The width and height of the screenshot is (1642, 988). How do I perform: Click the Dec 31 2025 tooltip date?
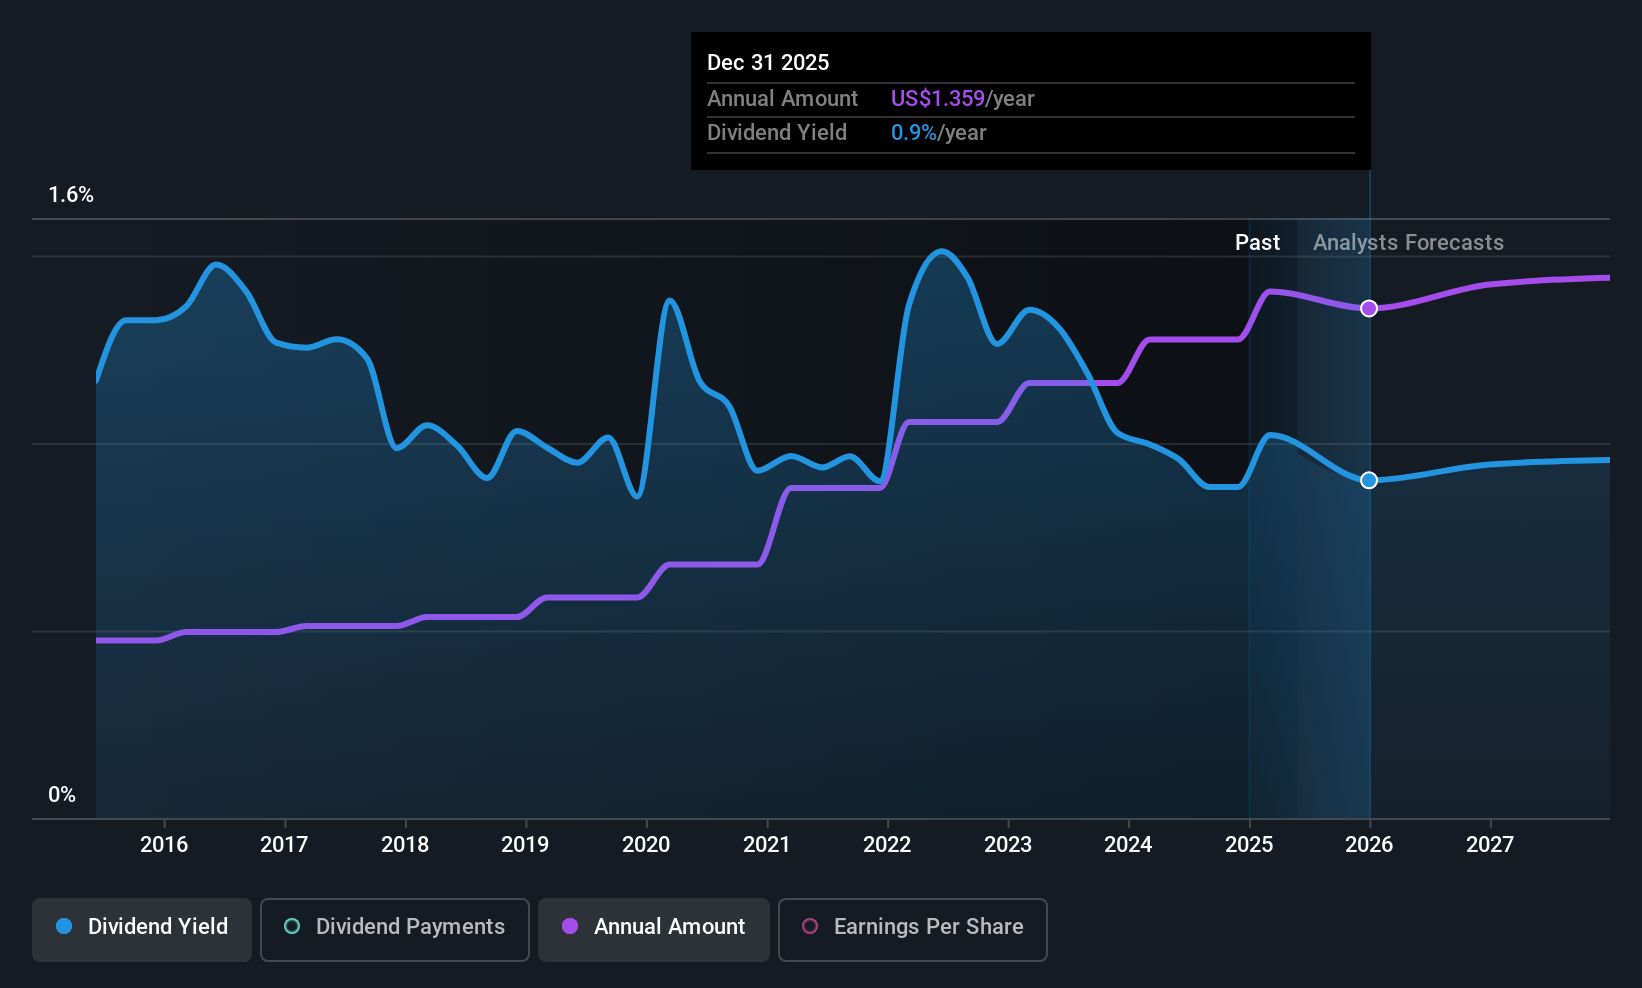click(768, 63)
